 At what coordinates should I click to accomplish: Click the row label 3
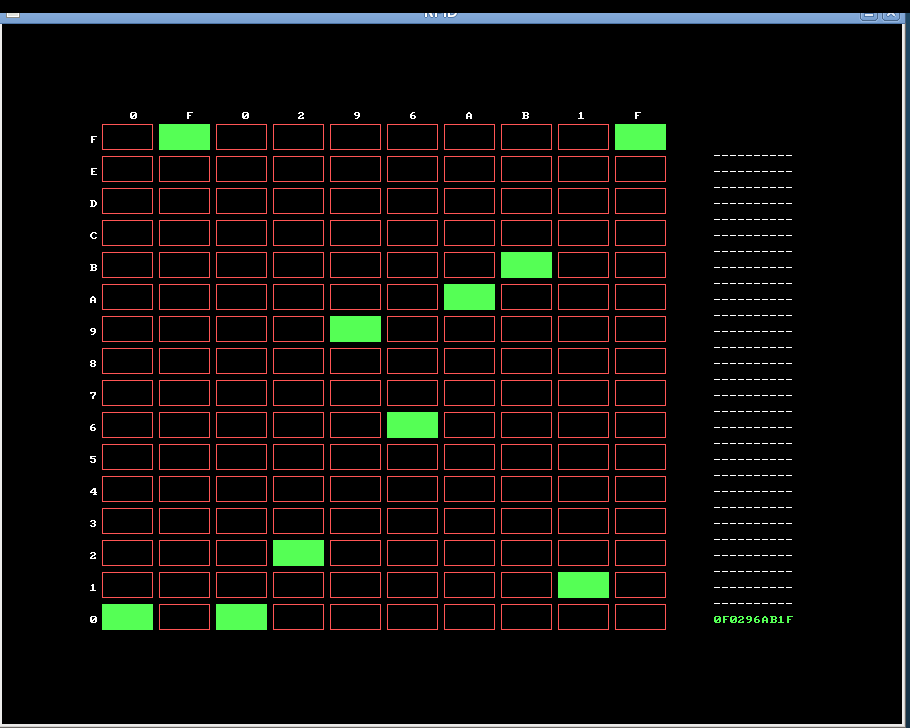point(93,523)
